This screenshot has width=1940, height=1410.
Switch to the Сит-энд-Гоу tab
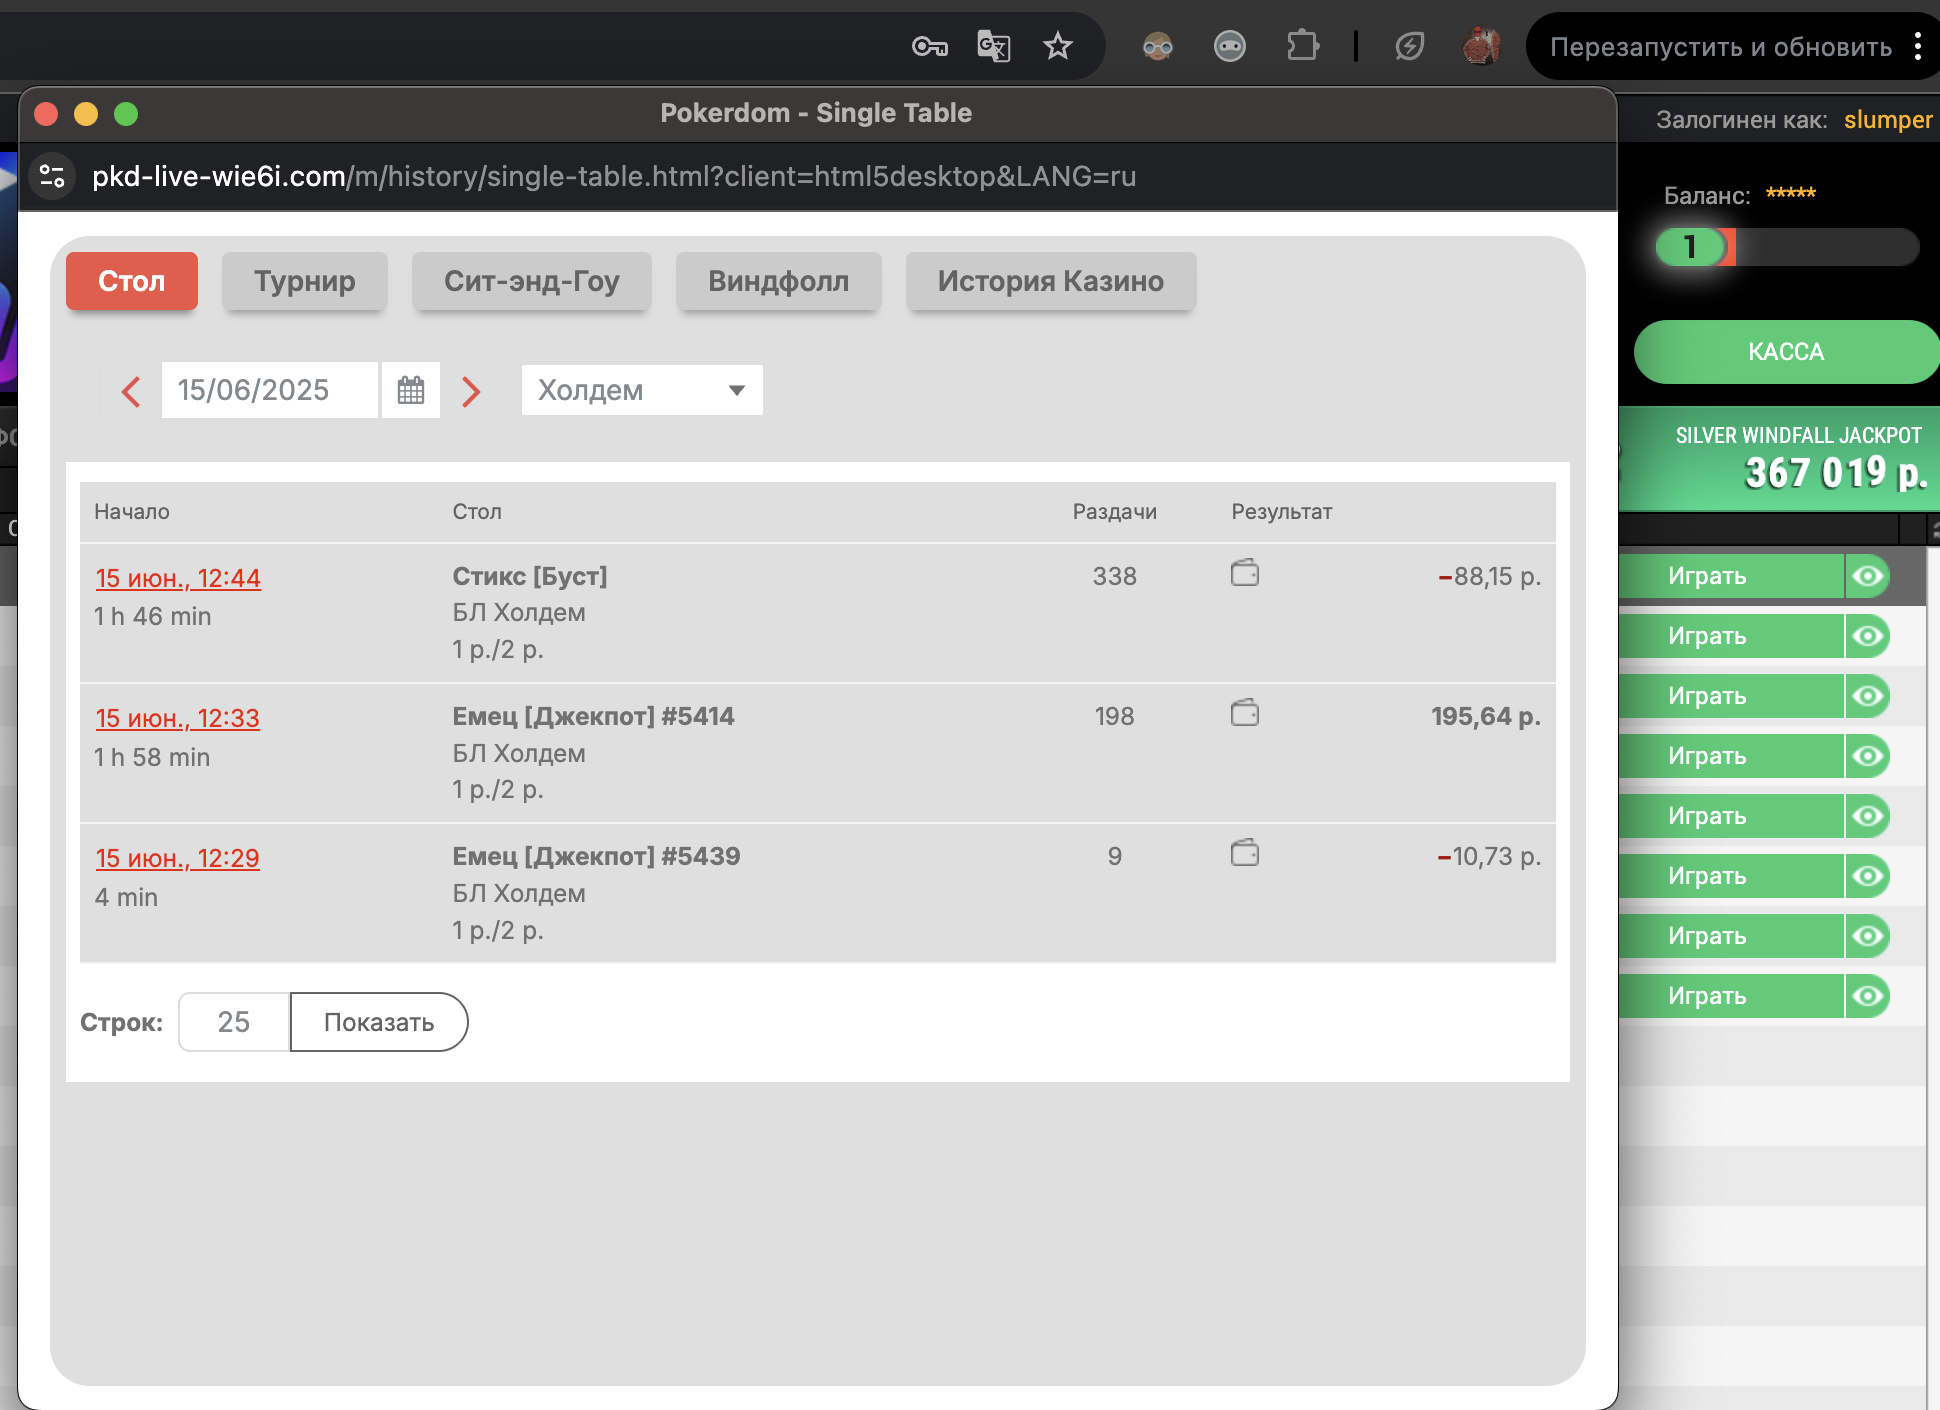tap(532, 281)
